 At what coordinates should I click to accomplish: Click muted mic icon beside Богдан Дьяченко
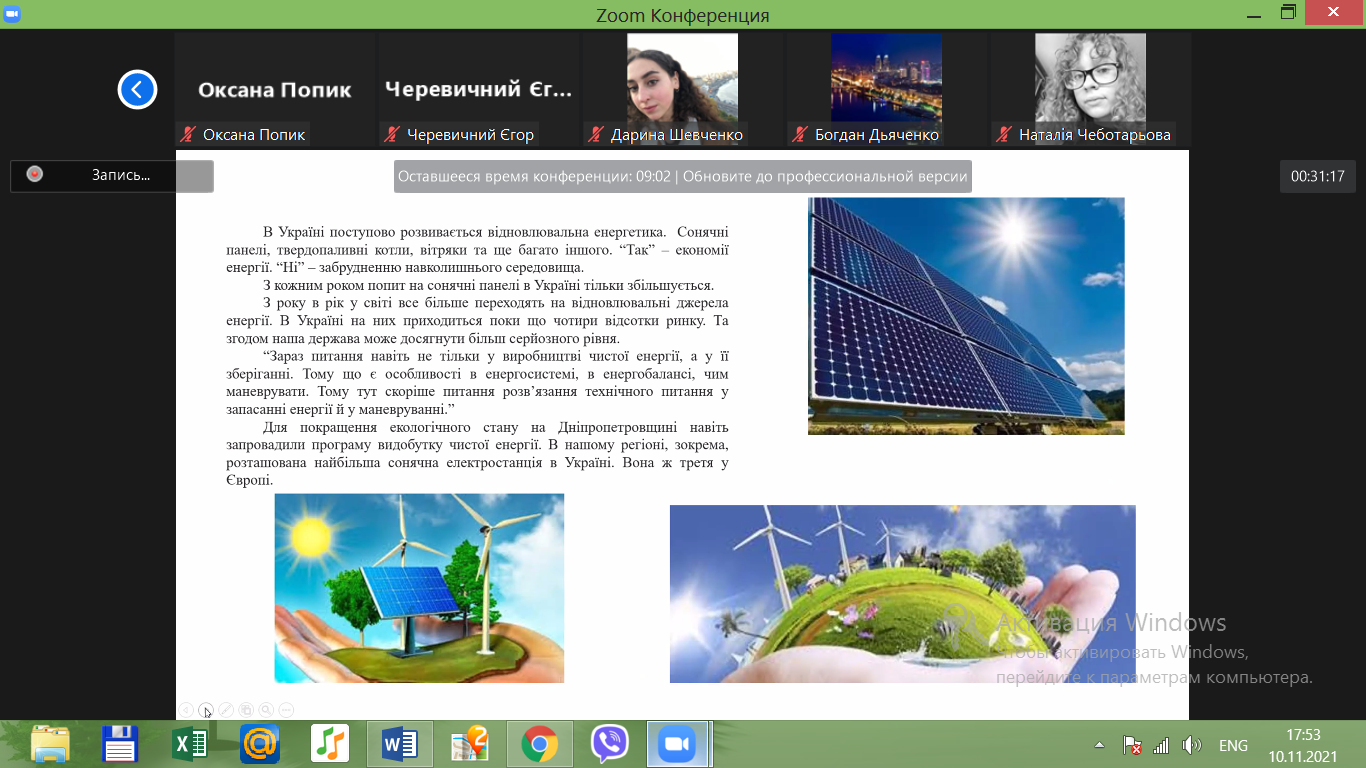tap(799, 134)
